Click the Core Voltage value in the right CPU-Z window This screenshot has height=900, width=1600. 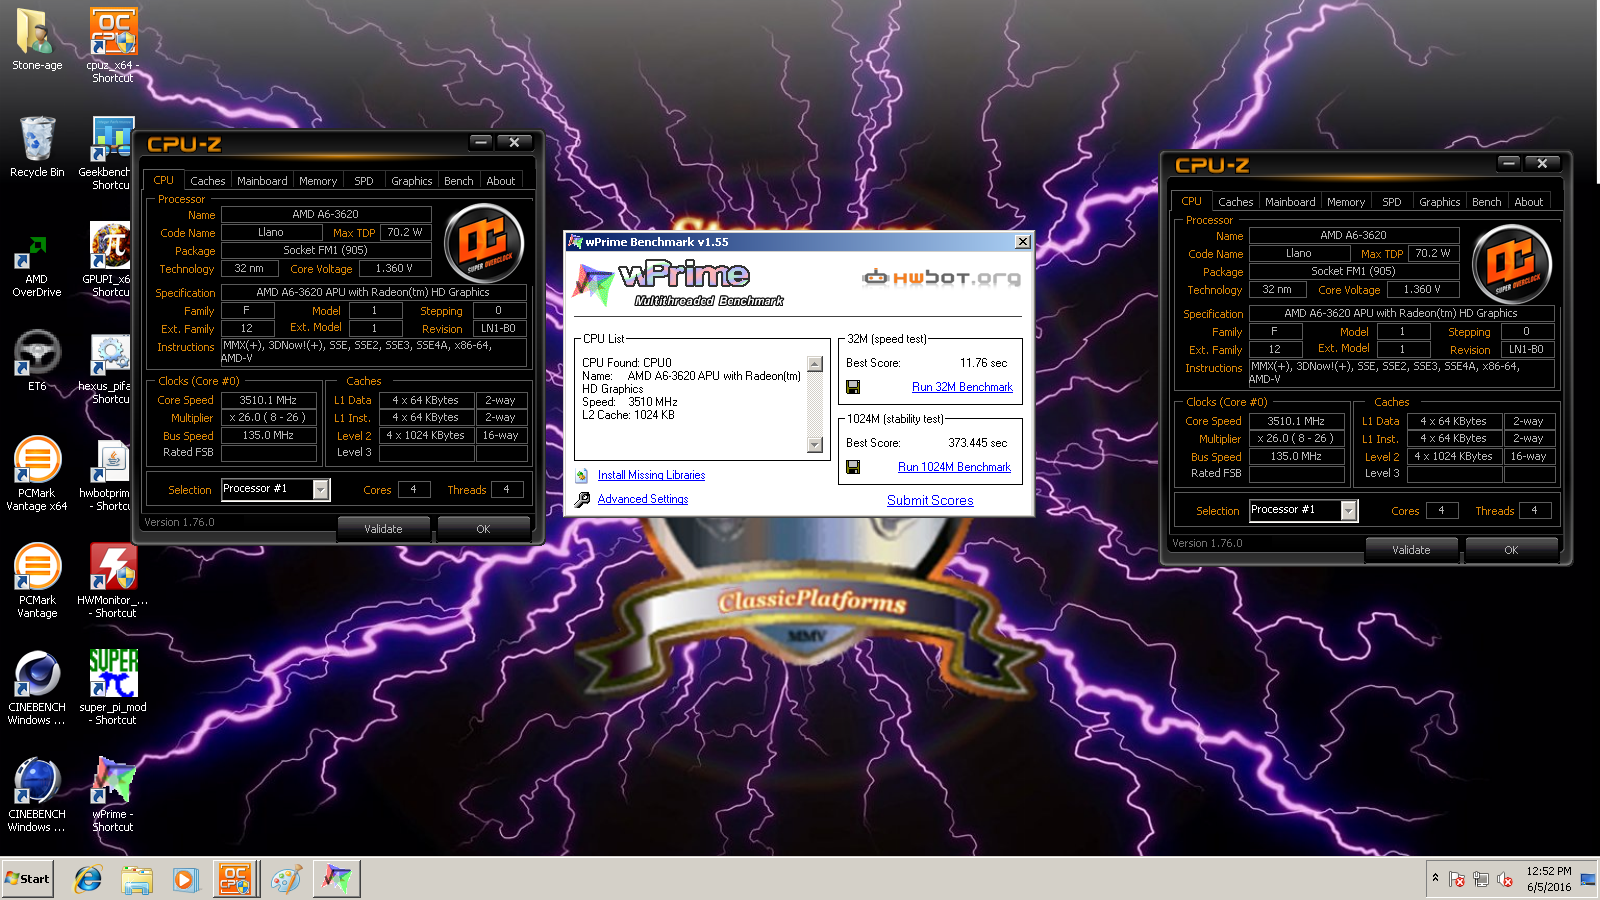[x=1422, y=290]
